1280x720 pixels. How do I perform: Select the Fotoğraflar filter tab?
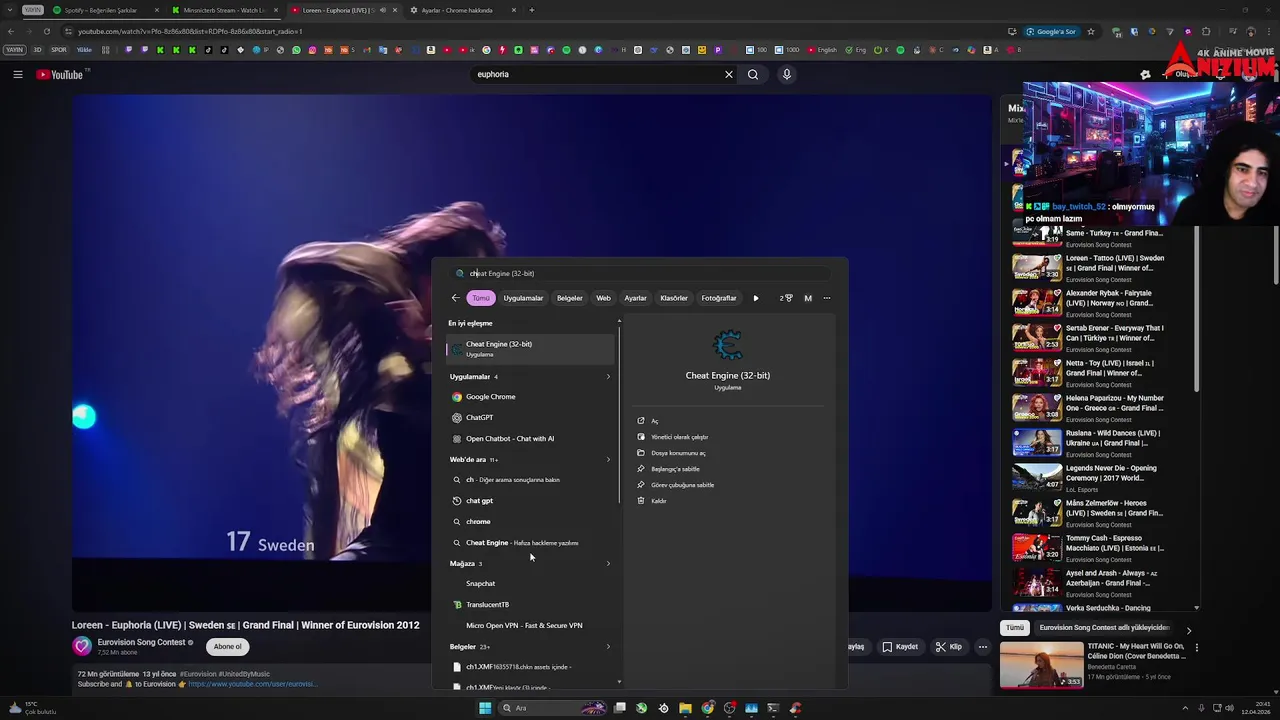(718, 298)
